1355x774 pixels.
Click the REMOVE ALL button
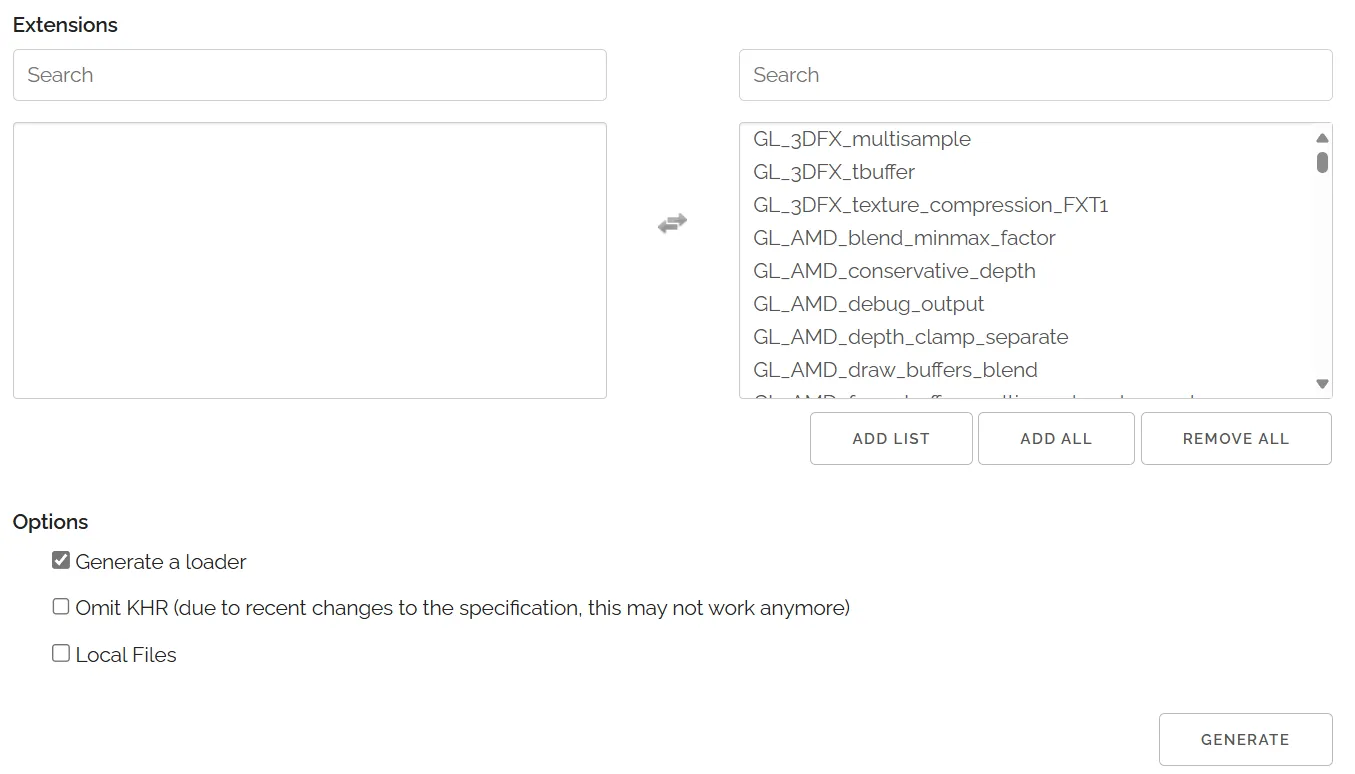(x=1235, y=439)
